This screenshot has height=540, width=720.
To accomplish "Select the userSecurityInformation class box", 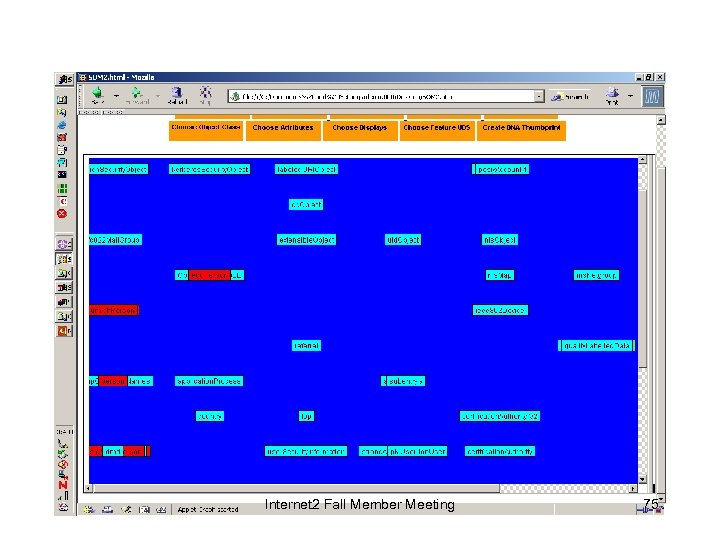I will [306, 451].
